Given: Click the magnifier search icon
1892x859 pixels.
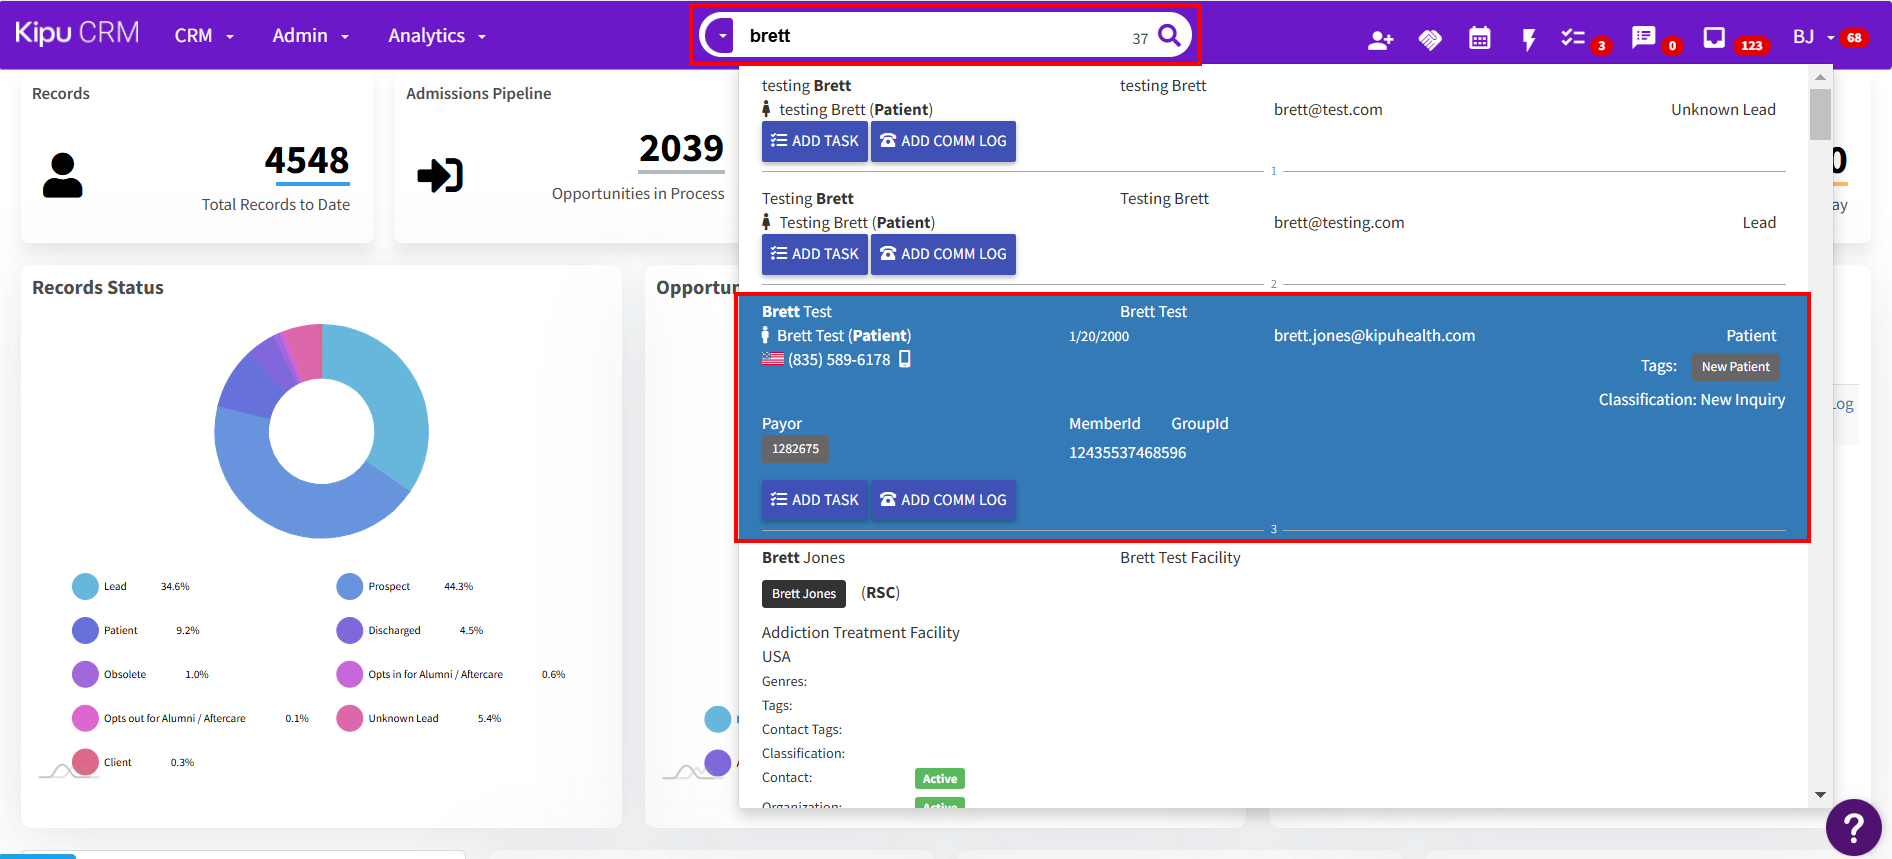Looking at the screenshot, I should [x=1169, y=36].
